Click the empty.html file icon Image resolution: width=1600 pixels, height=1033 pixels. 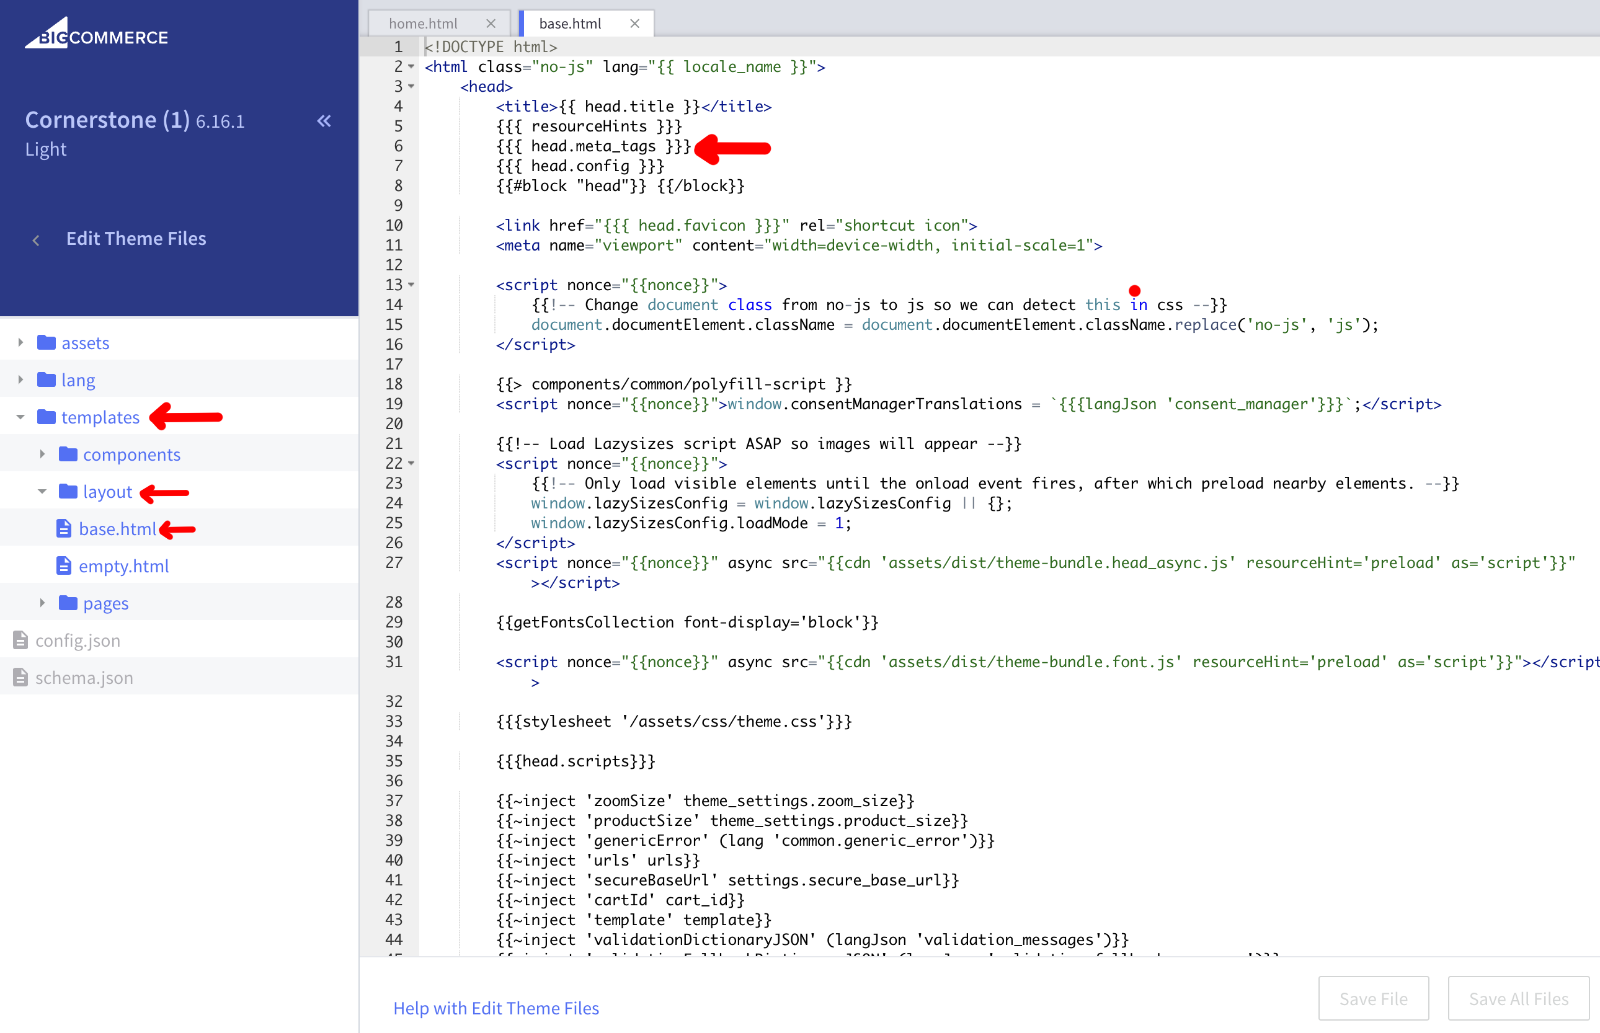(64, 565)
